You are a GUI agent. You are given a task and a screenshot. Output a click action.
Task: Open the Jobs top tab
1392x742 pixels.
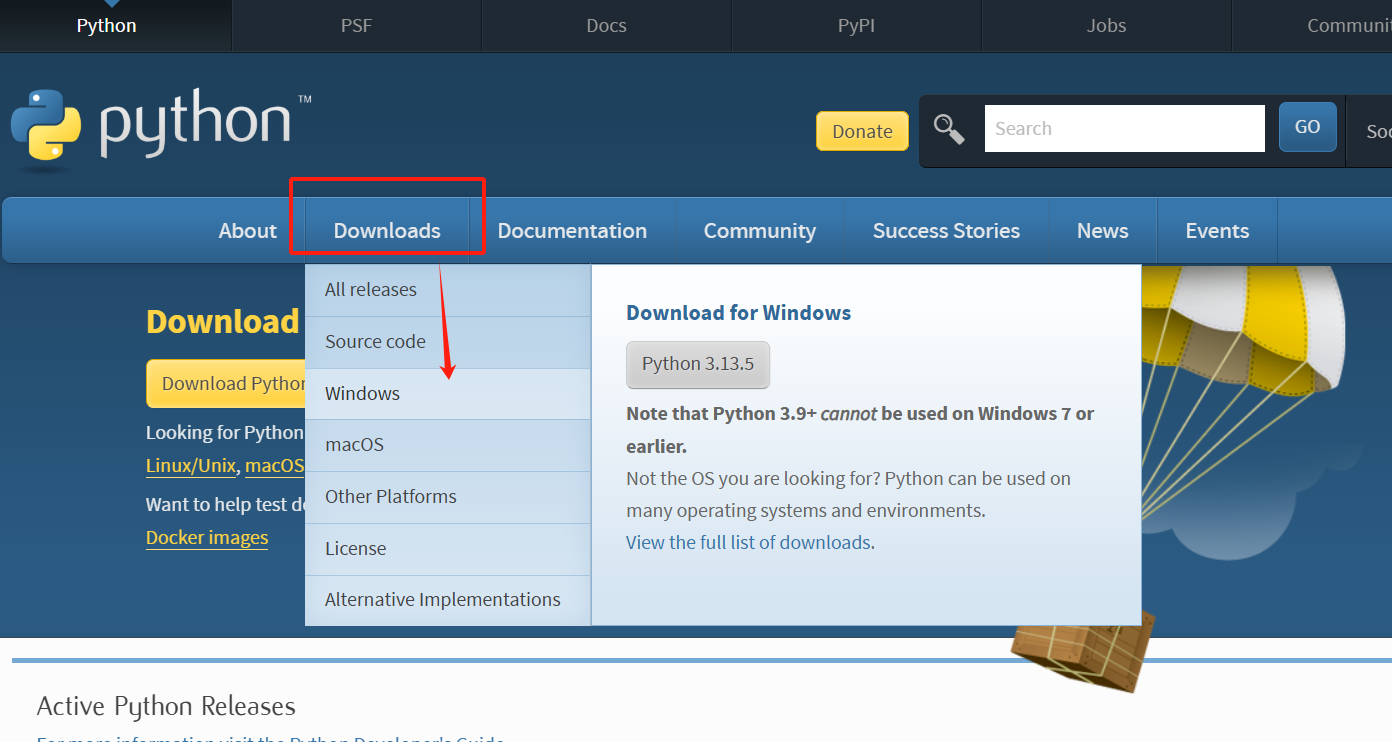[x=1106, y=26]
